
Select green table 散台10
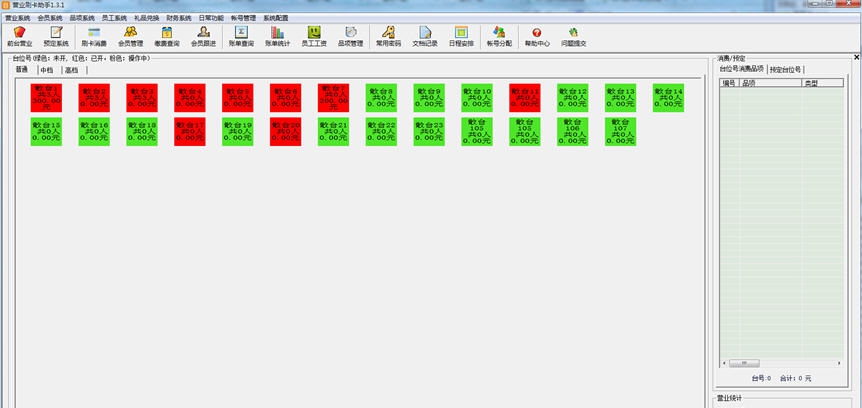pyautogui.click(x=477, y=98)
